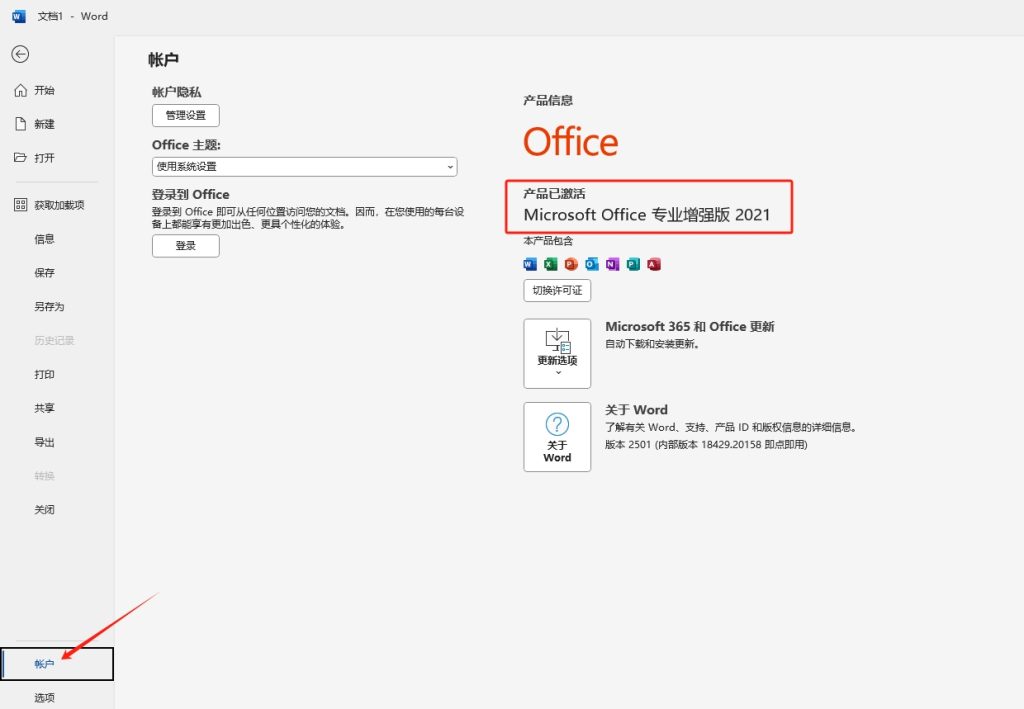Screen dimensions: 1024x709
Task: Click the text 产品已激活
Action: pyautogui.click(x=554, y=193)
